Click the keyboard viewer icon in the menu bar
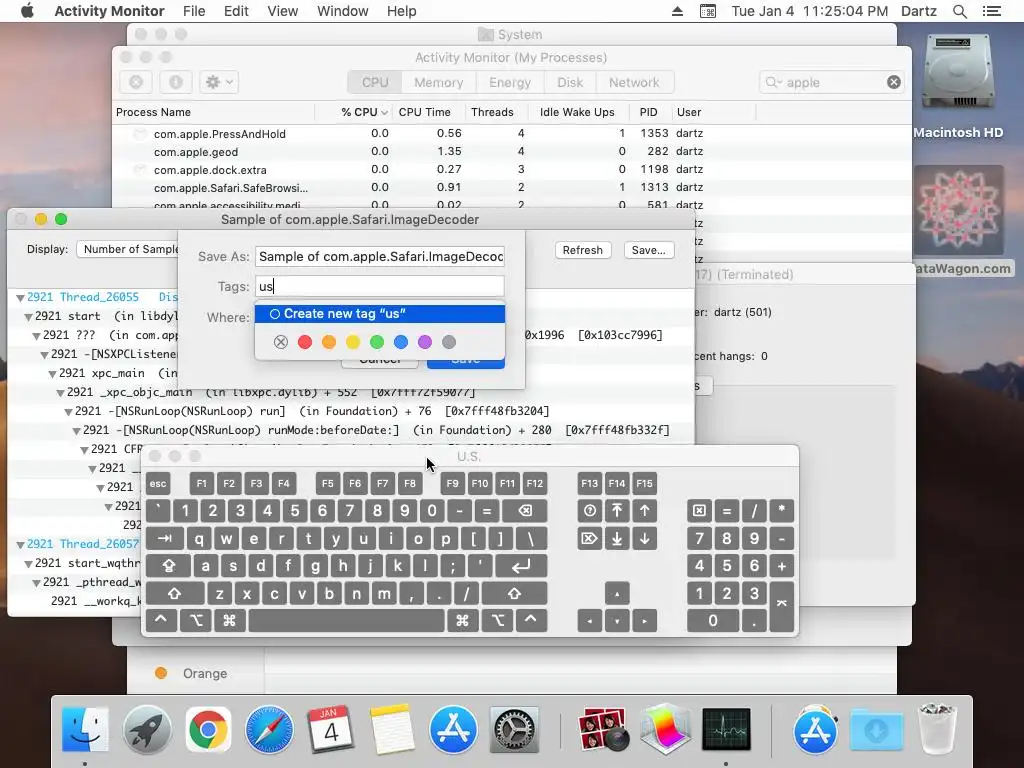Image resolution: width=1024 pixels, height=768 pixels. tap(708, 11)
